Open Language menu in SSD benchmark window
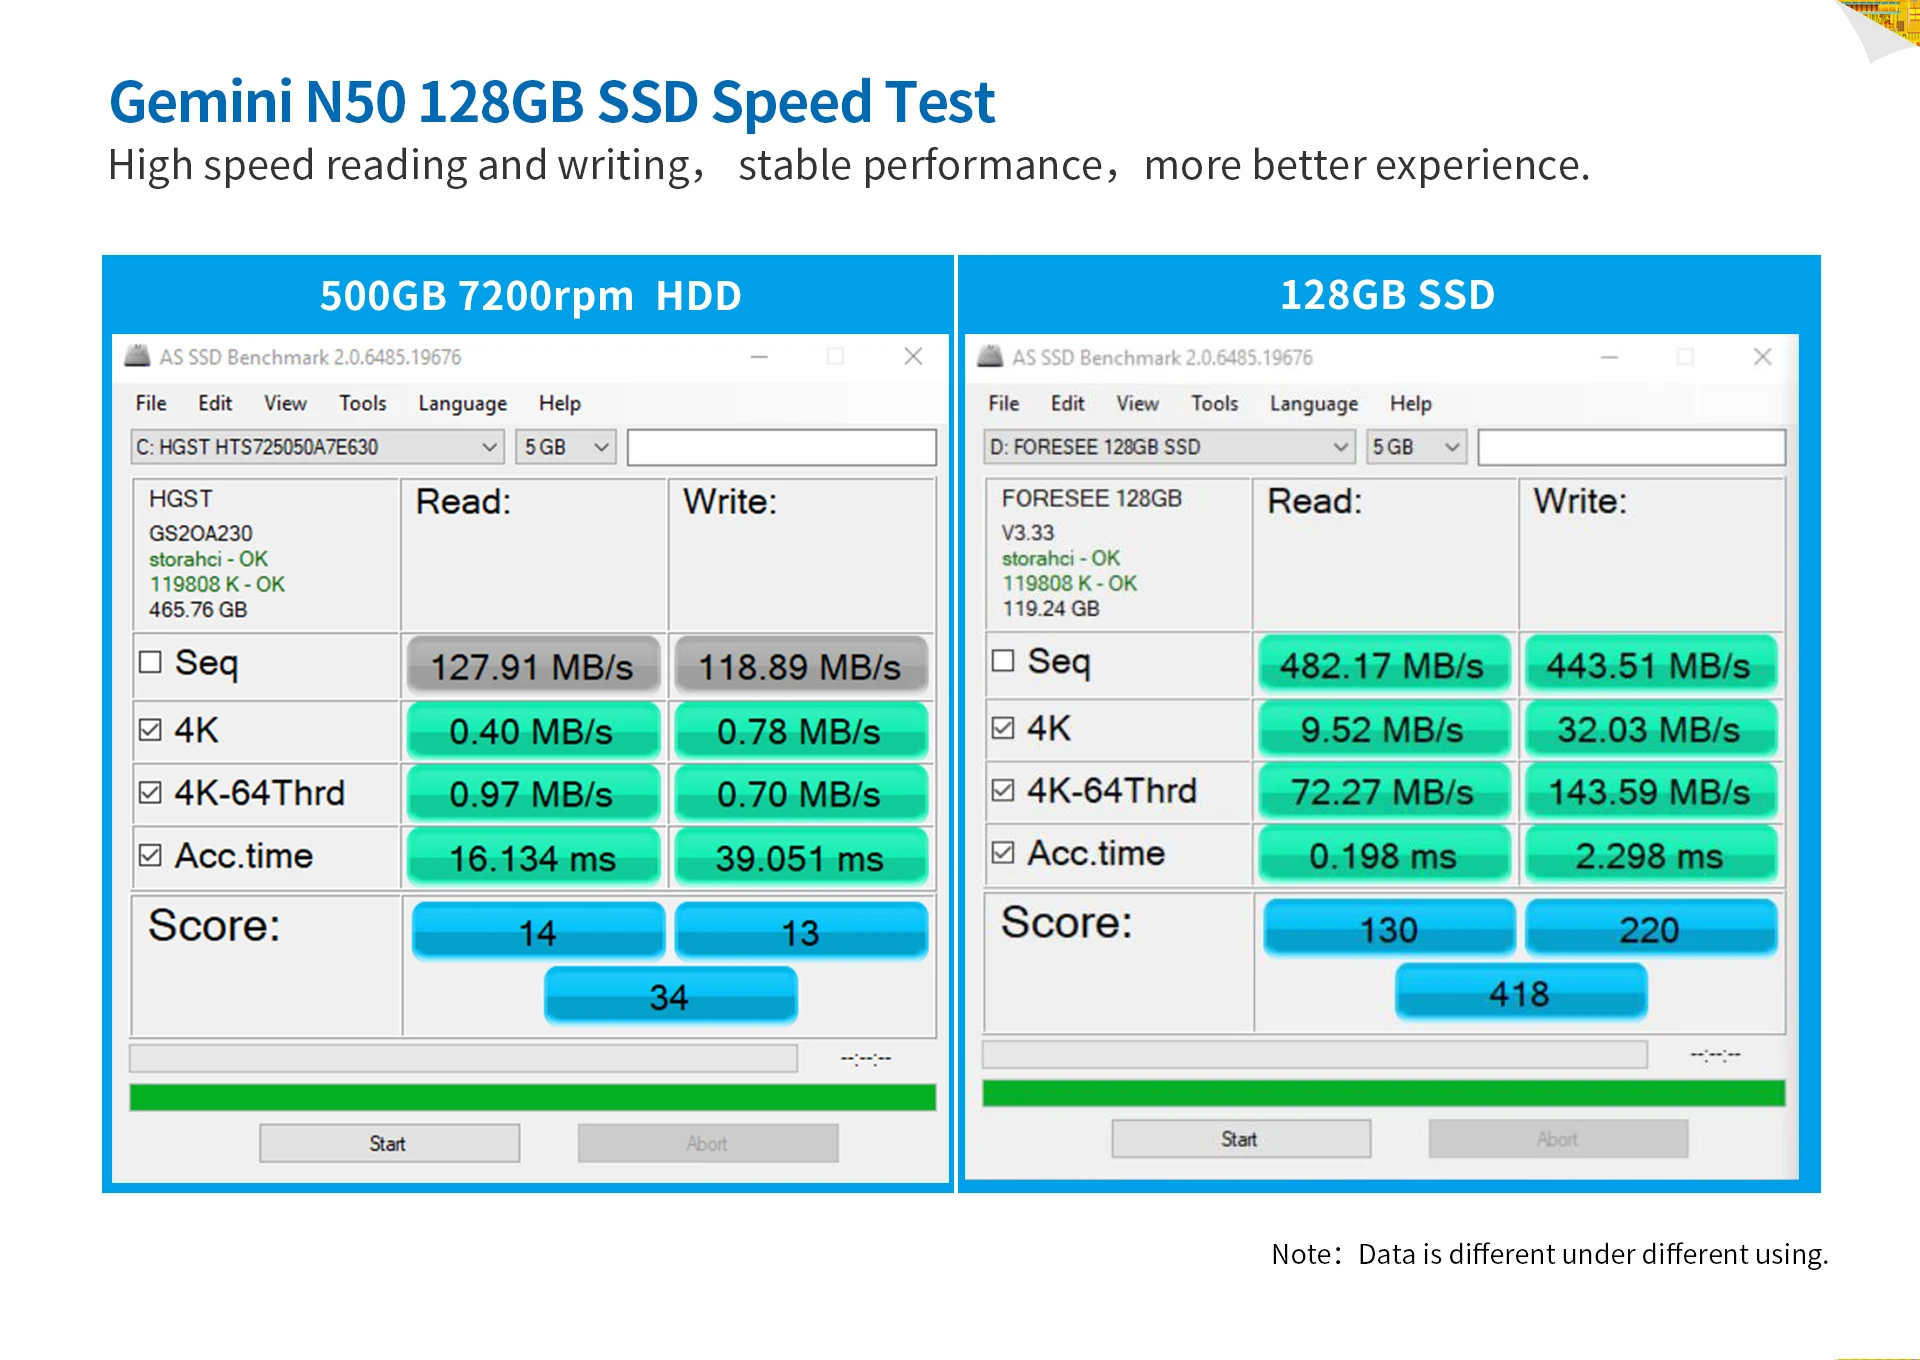Screen dimensions: 1920x1360 (x=1313, y=404)
